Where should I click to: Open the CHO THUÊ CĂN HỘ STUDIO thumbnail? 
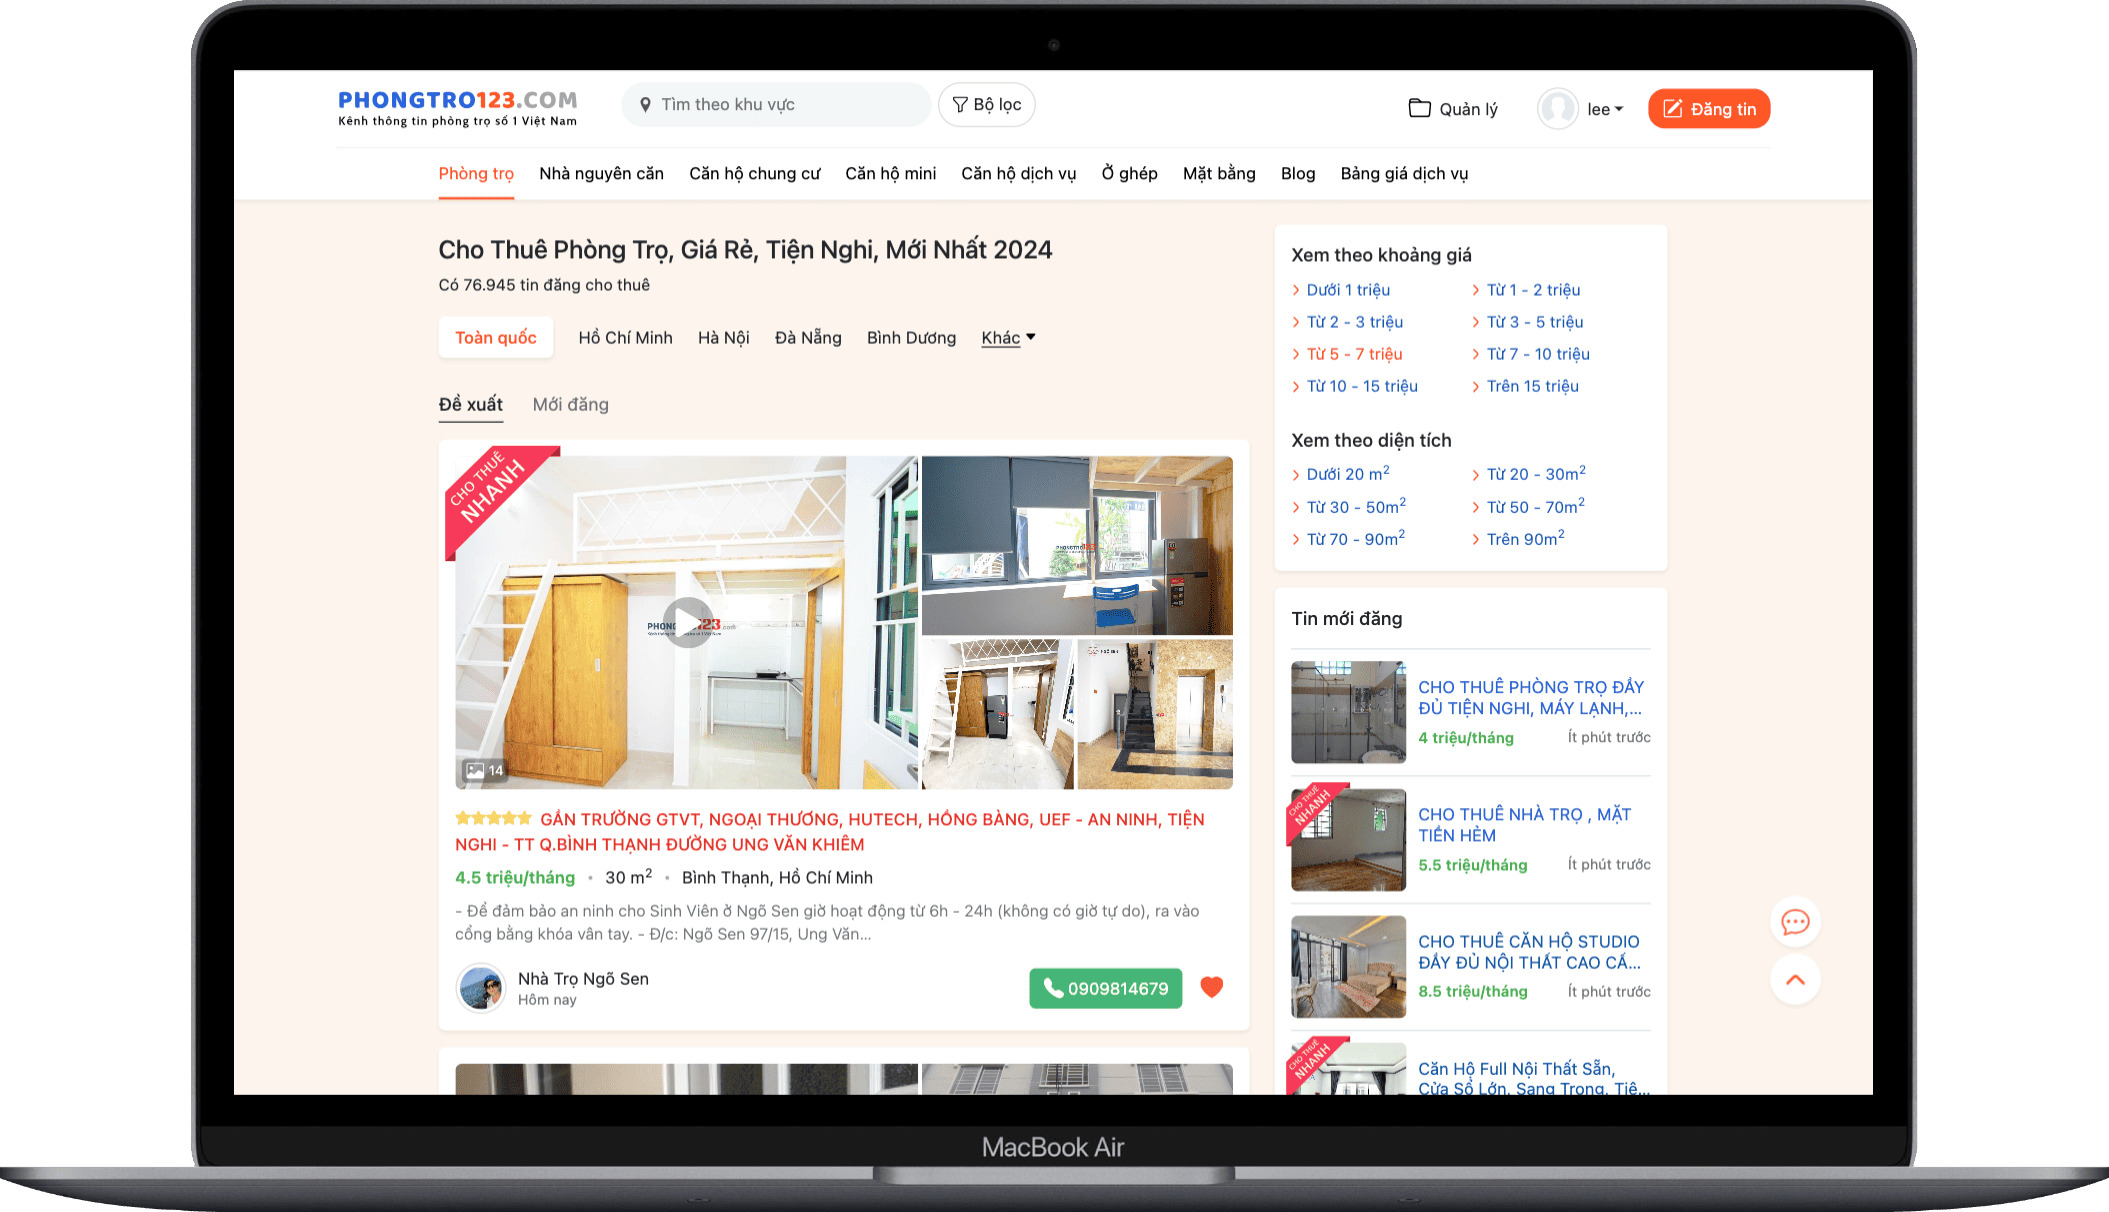[1348, 966]
